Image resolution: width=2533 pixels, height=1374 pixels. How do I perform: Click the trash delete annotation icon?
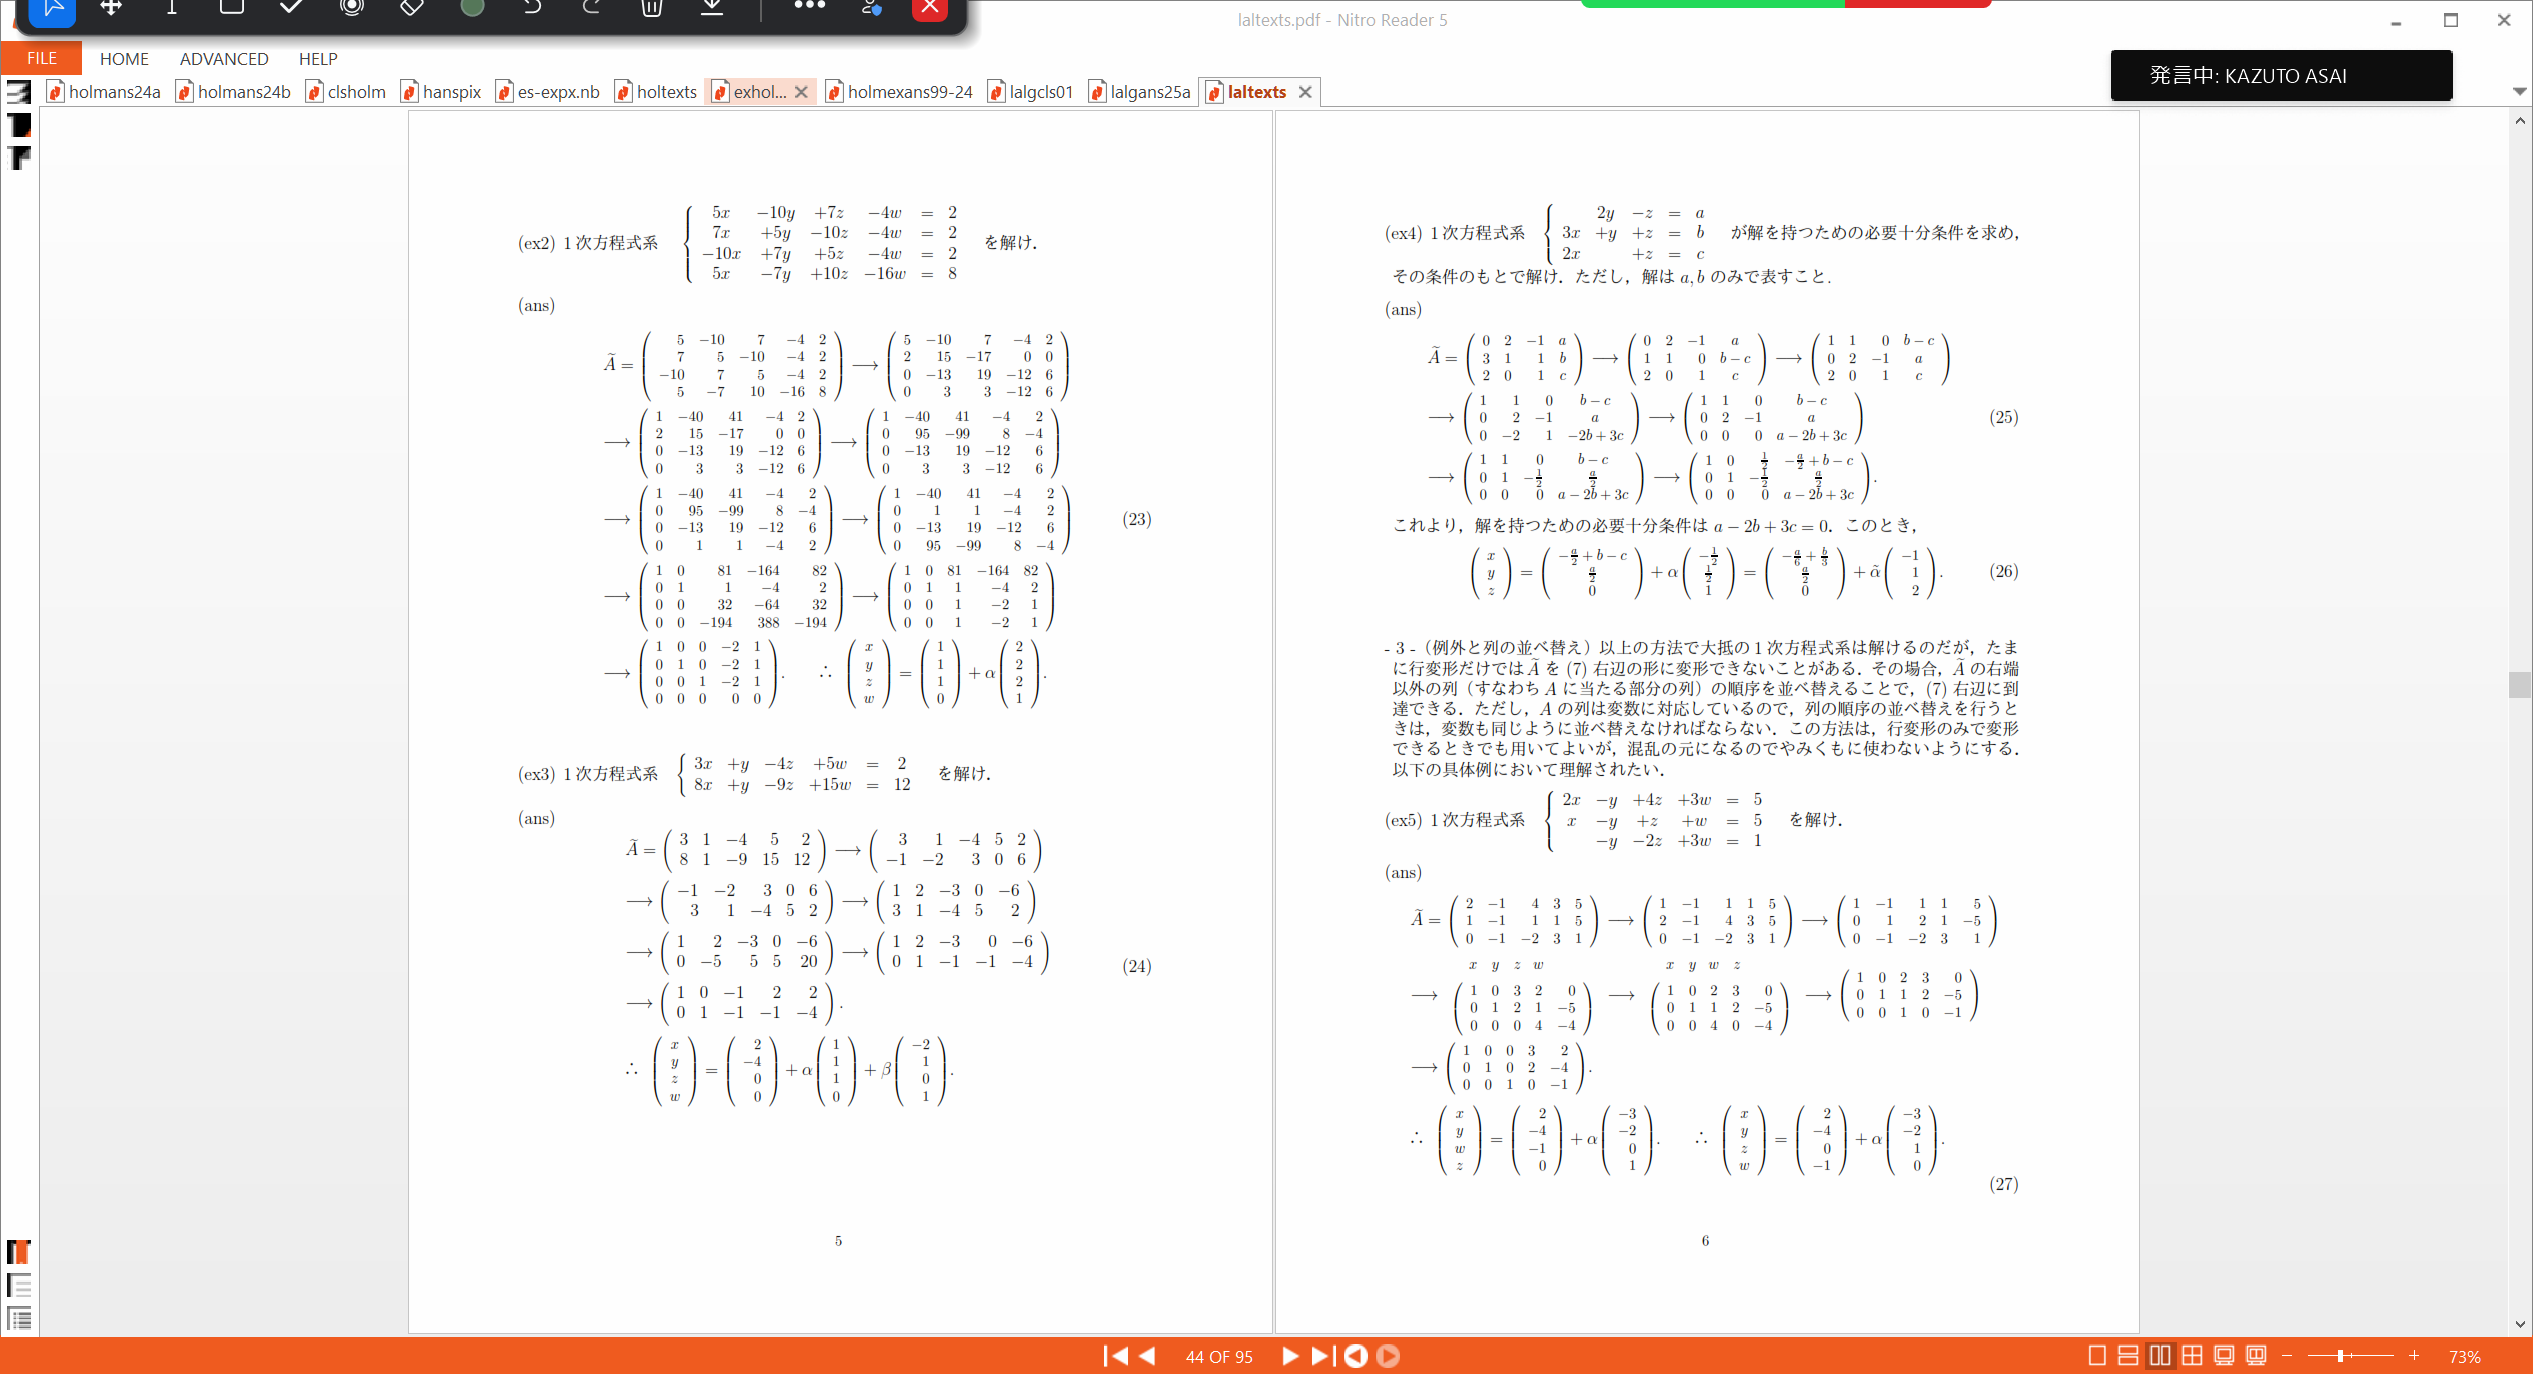click(x=651, y=8)
